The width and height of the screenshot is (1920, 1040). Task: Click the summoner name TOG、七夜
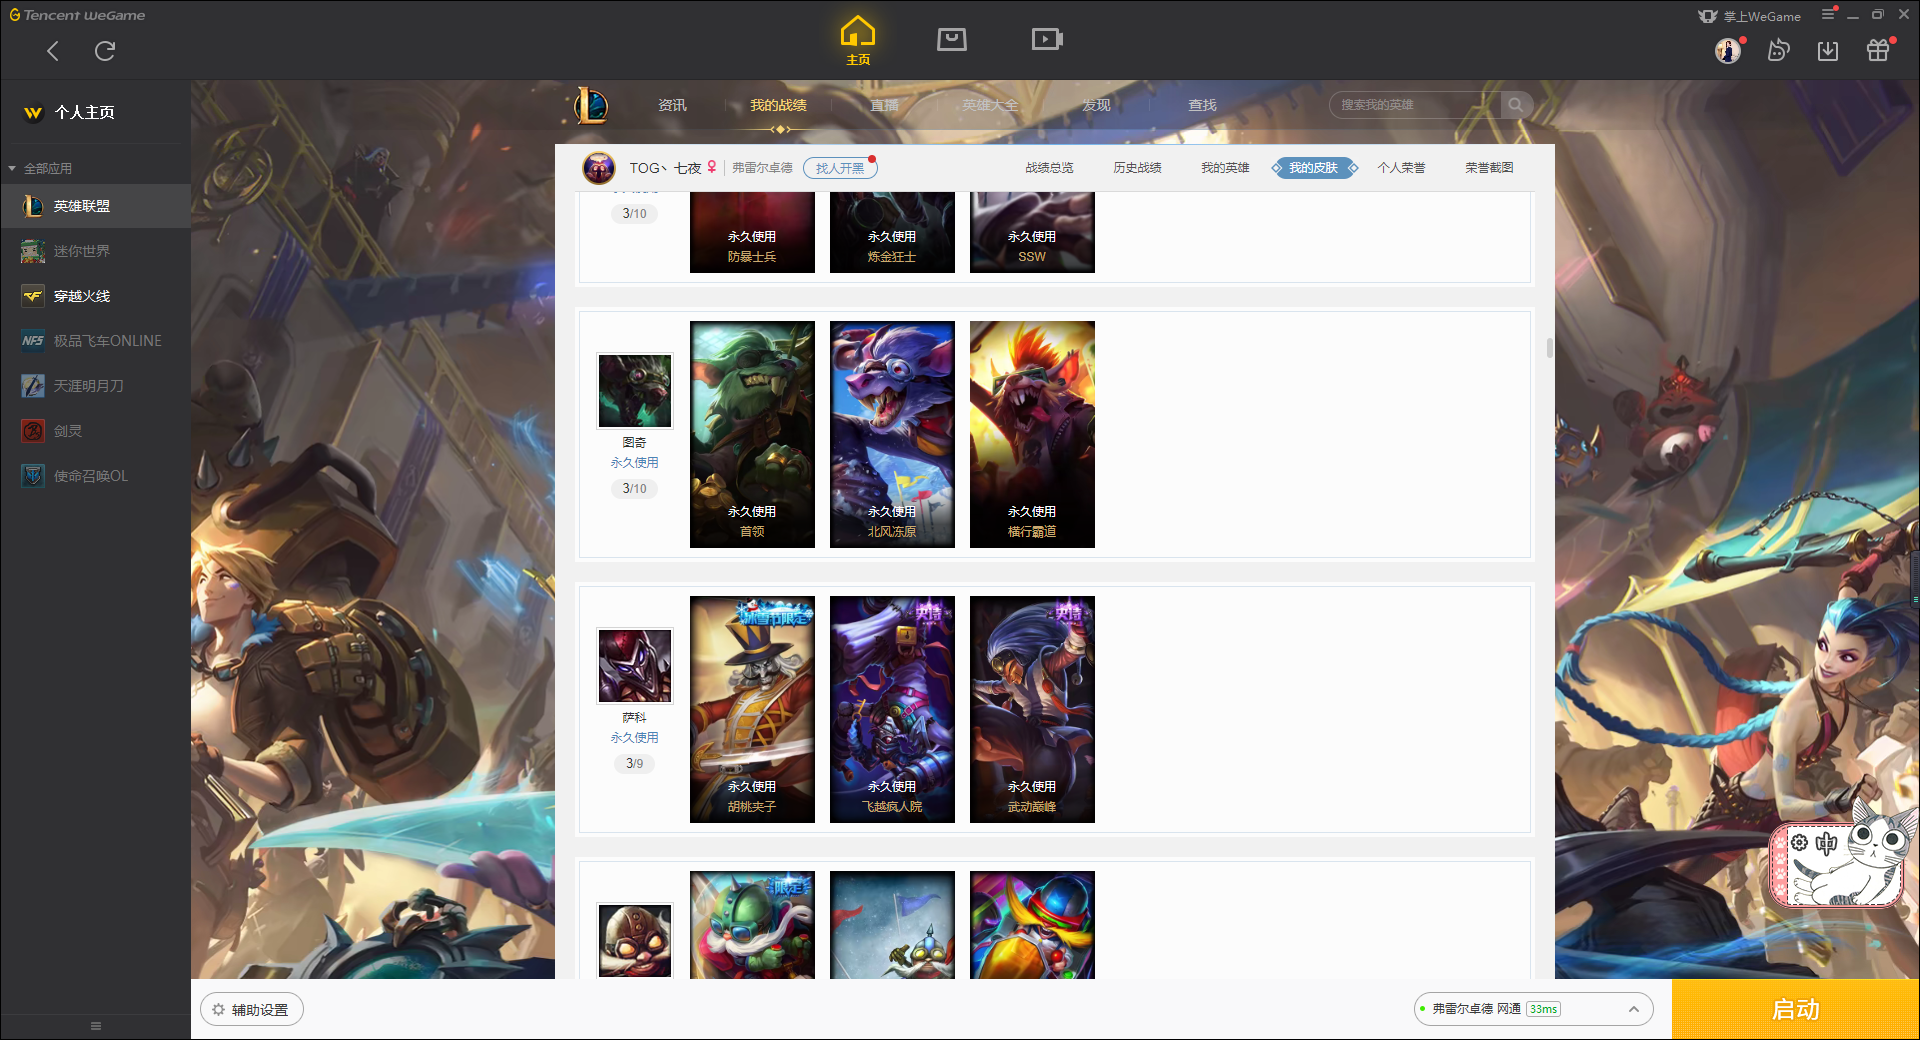665,168
